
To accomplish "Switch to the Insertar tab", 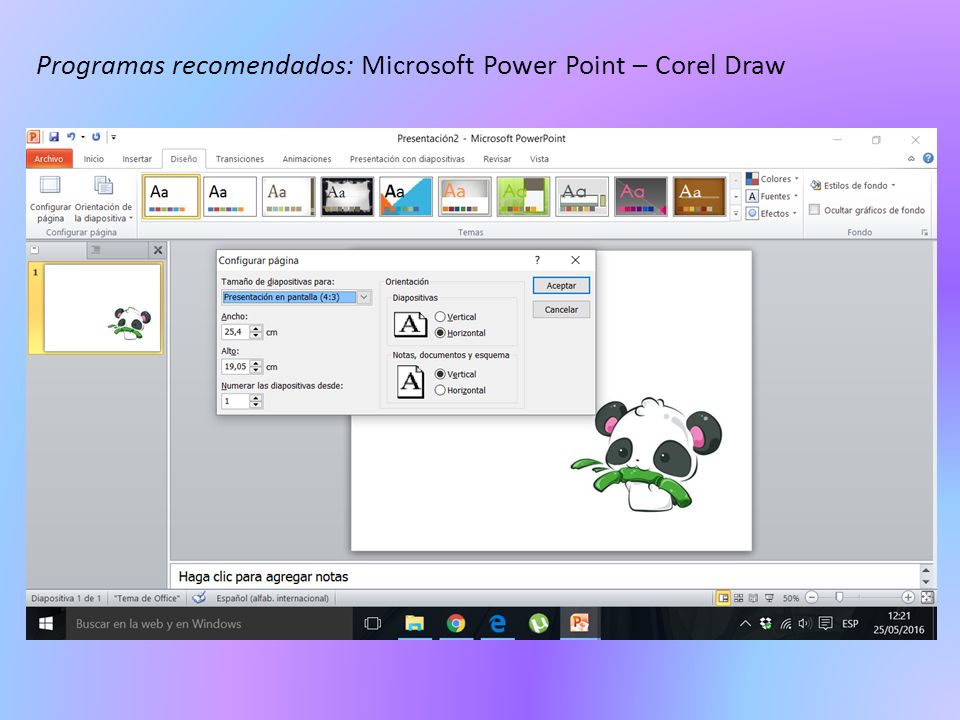I will point(137,159).
